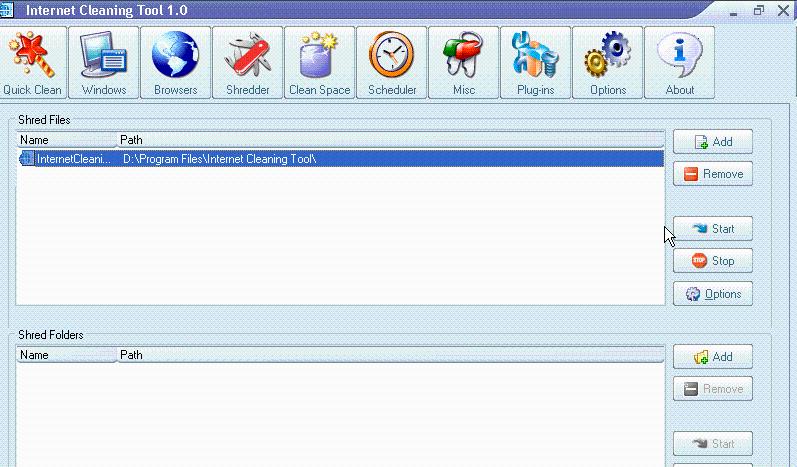Open the Scheduler clock icon
The height and width of the screenshot is (467, 797).
[392, 54]
